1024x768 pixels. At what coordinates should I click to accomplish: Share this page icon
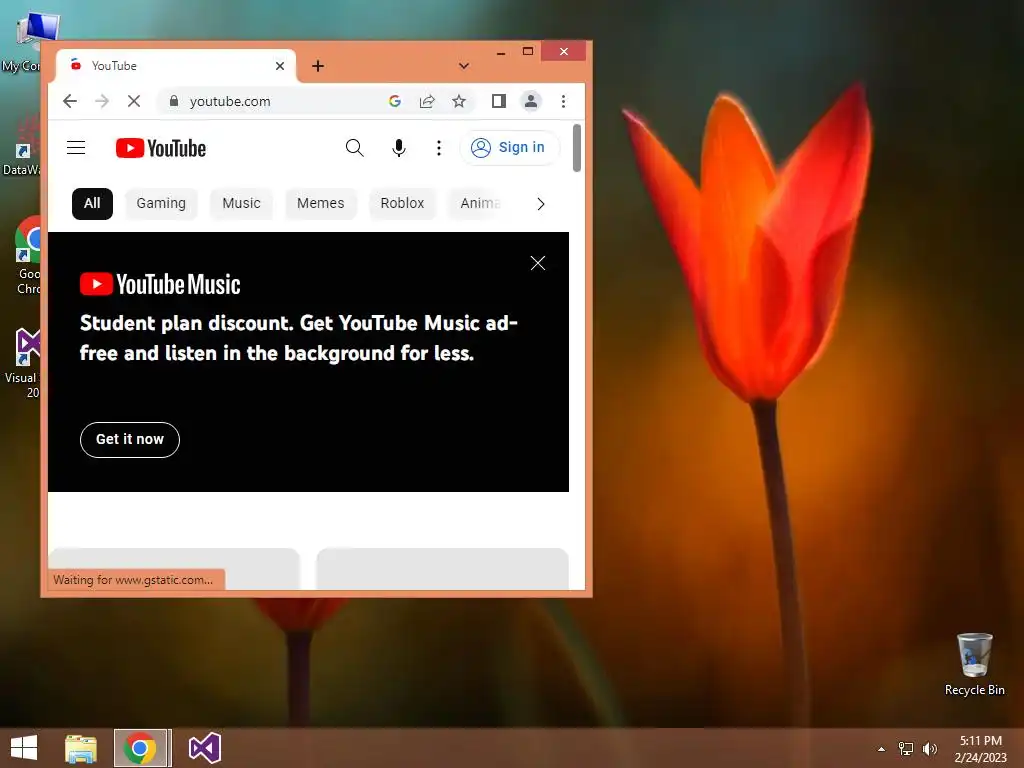427,101
